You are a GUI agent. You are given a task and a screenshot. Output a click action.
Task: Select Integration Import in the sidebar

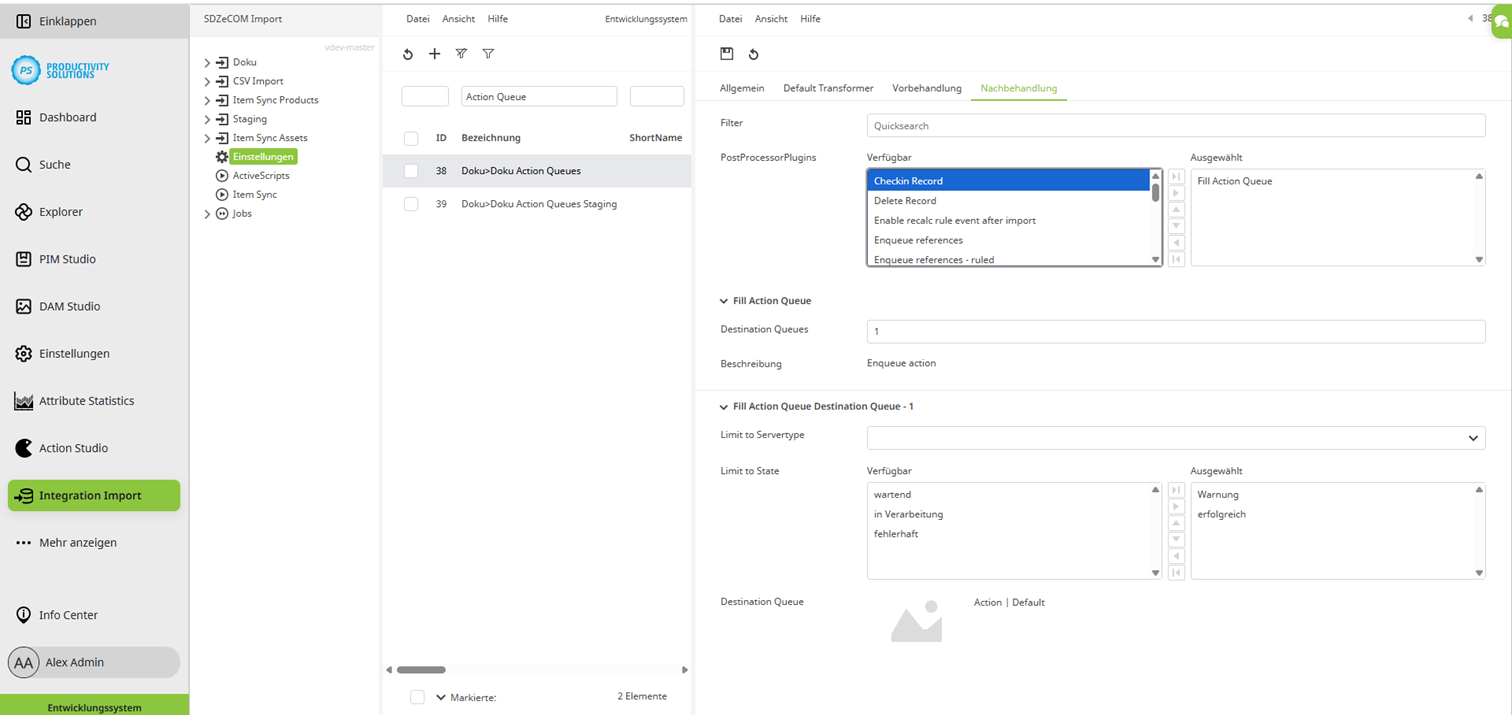[94, 495]
